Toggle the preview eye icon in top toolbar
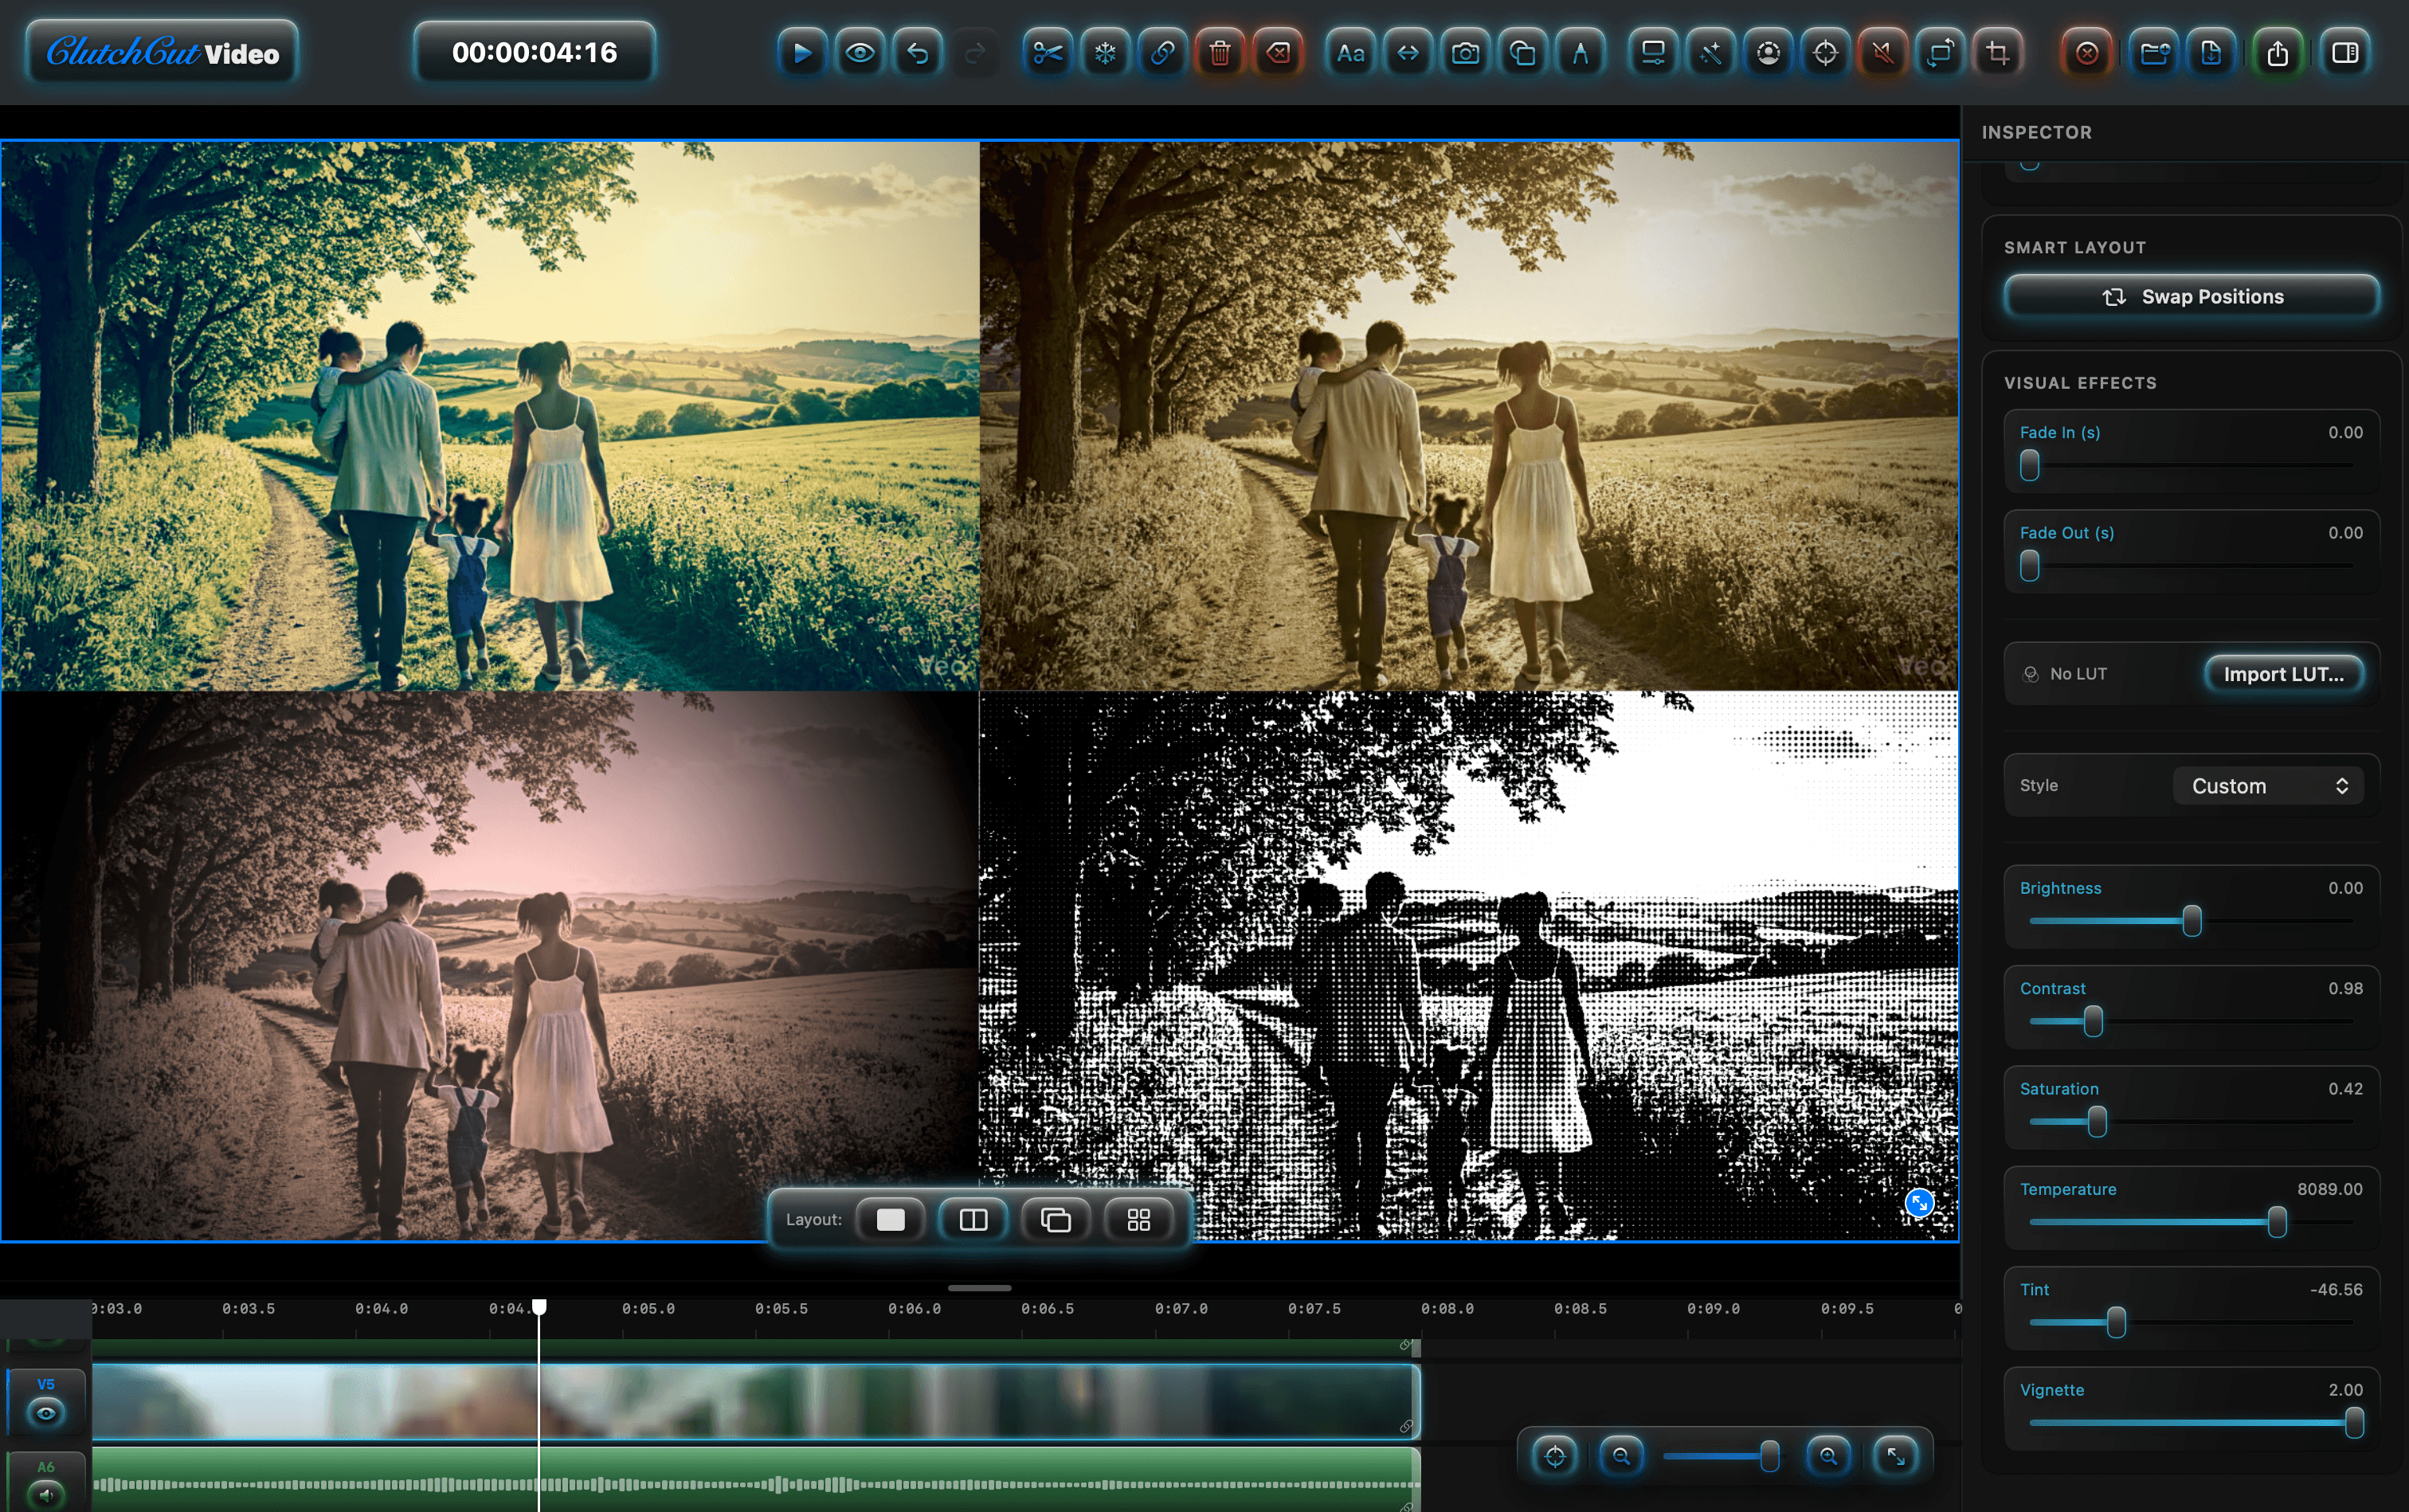The width and height of the screenshot is (2409, 1512). 860,53
